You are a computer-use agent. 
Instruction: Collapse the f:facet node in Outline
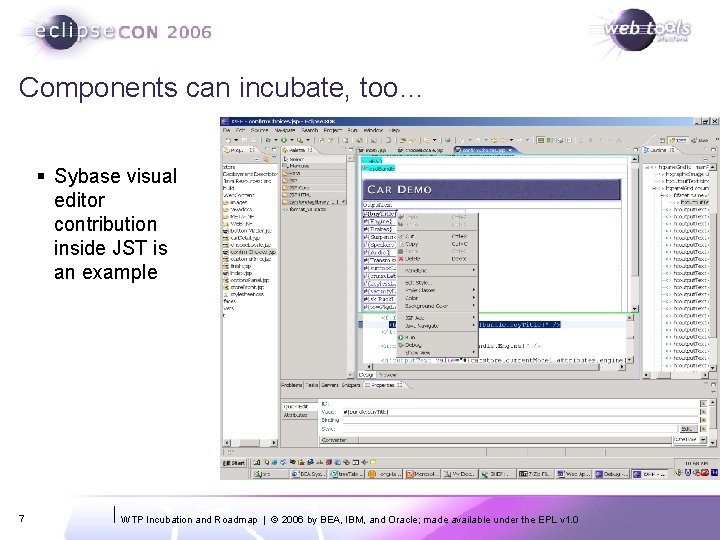click(x=663, y=195)
